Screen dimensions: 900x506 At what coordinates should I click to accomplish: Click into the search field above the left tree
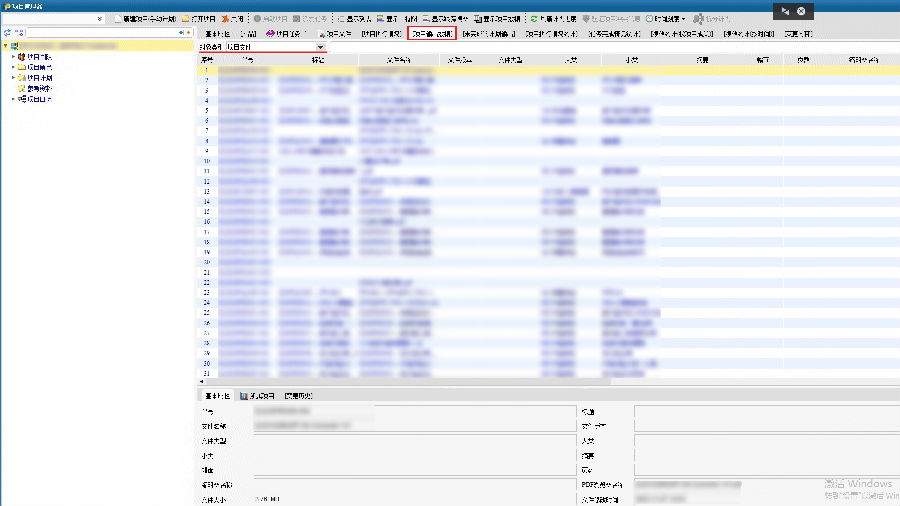pos(102,33)
